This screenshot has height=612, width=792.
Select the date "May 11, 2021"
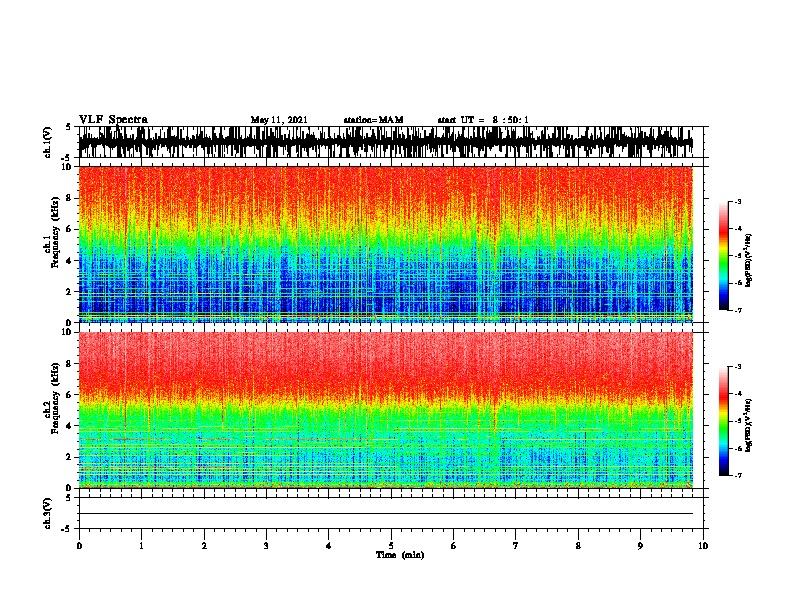coord(279,120)
